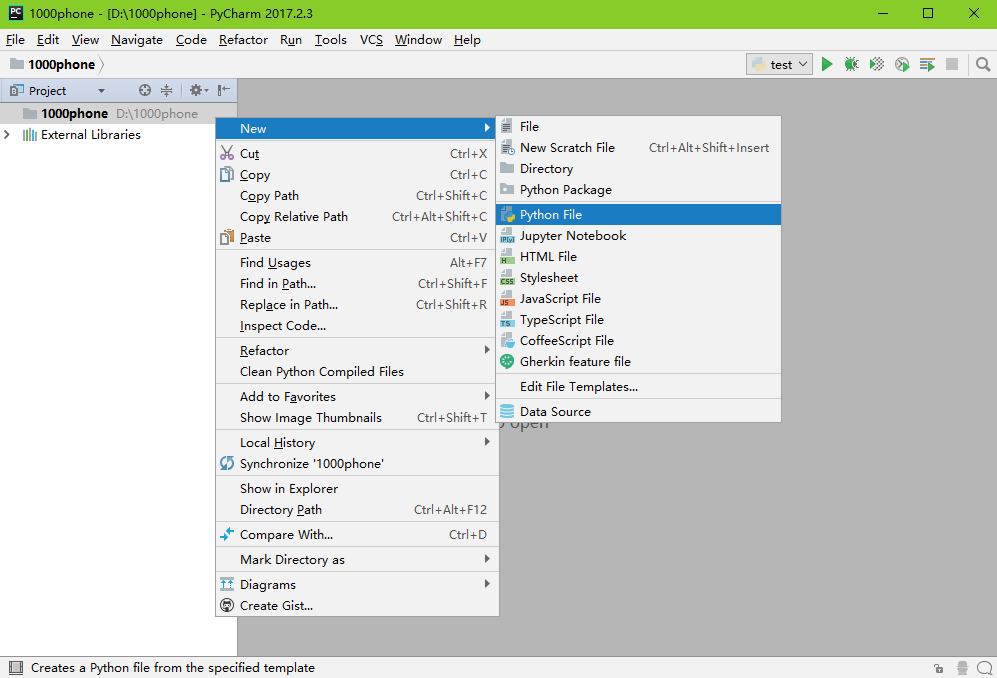This screenshot has width=997, height=678.
Task: Click Compare With...
Action: click(357, 535)
